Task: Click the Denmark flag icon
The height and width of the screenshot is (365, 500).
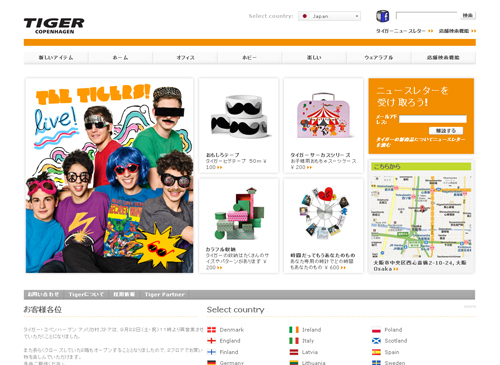Action: [x=211, y=330]
